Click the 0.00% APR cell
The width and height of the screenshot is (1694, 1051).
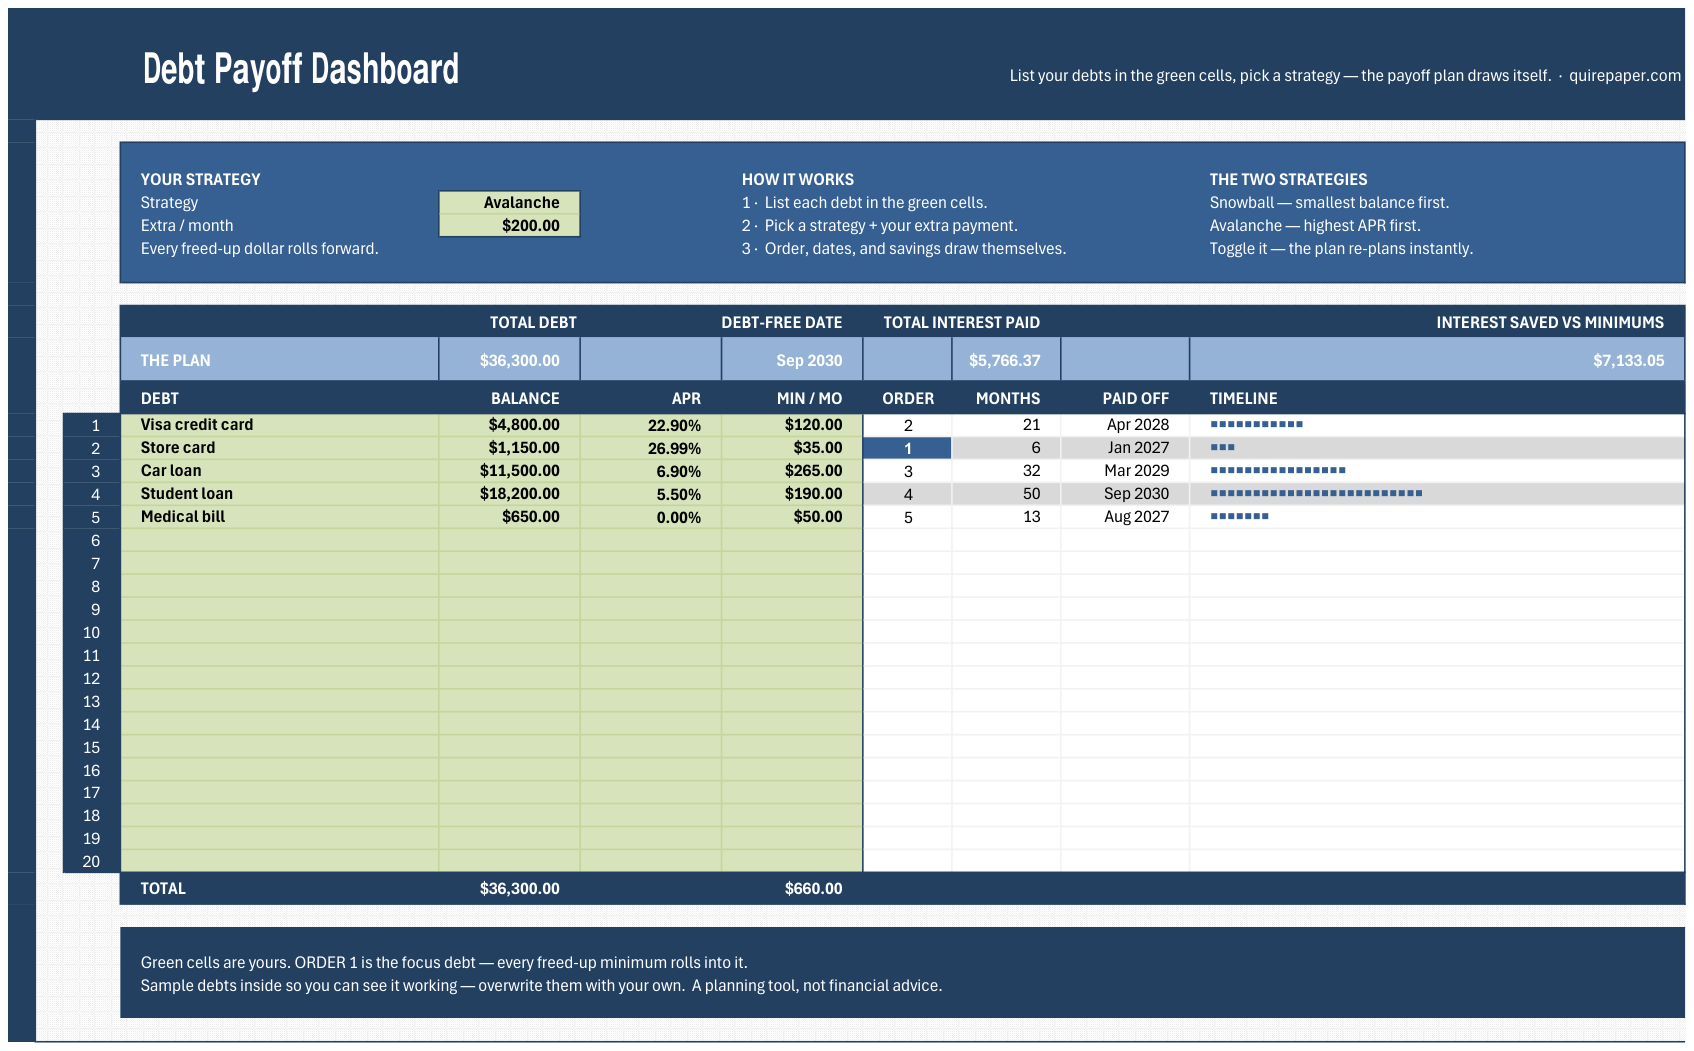pyautogui.click(x=651, y=517)
